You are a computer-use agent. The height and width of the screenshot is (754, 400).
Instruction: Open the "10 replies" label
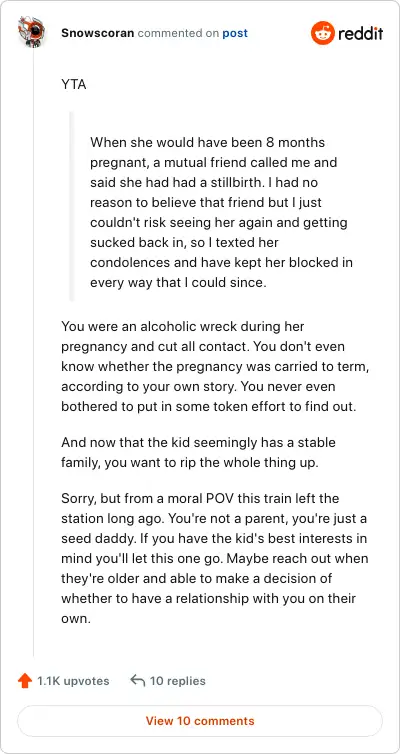tap(177, 681)
